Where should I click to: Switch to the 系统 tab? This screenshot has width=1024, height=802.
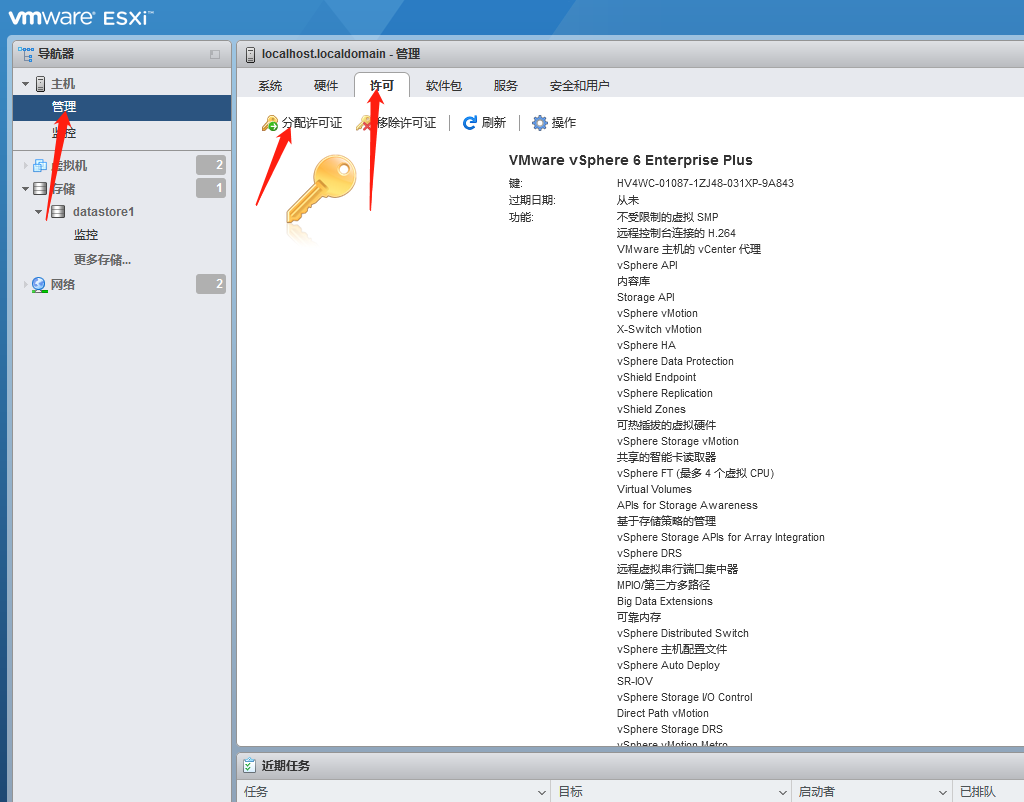tap(270, 86)
